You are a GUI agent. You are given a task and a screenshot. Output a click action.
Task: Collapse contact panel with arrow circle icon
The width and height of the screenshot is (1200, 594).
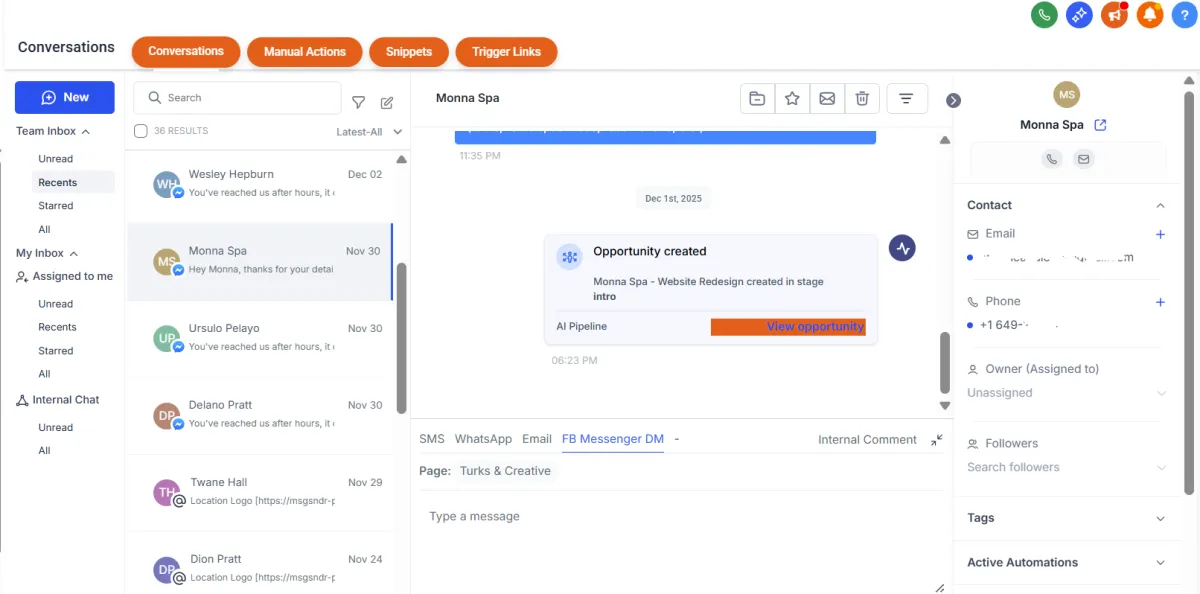click(953, 100)
